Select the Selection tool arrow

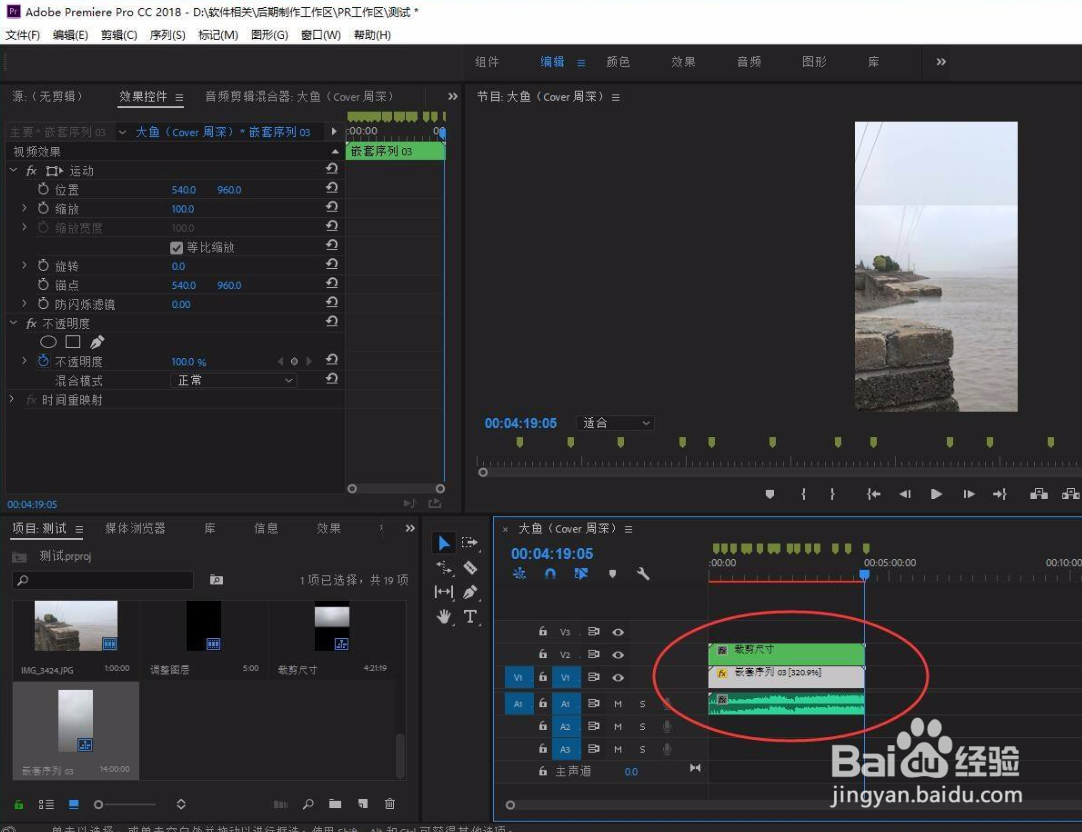443,543
